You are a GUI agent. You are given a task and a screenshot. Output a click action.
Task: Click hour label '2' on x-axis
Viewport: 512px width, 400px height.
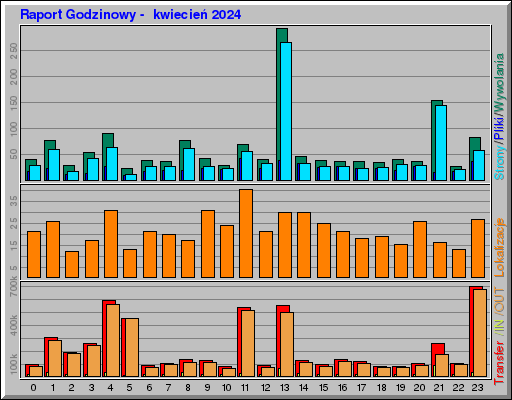(x=72, y=388)
